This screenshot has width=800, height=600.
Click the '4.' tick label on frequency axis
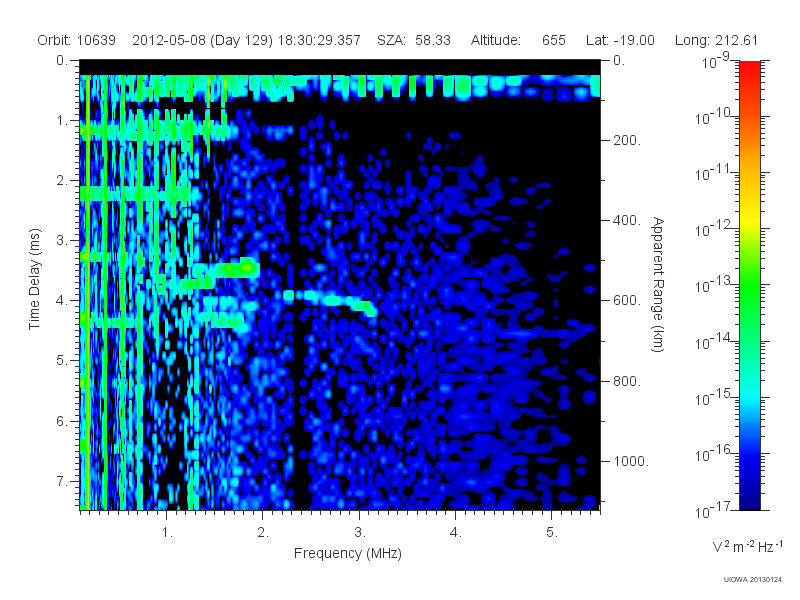pyautogui.click(x=455, y=533)
